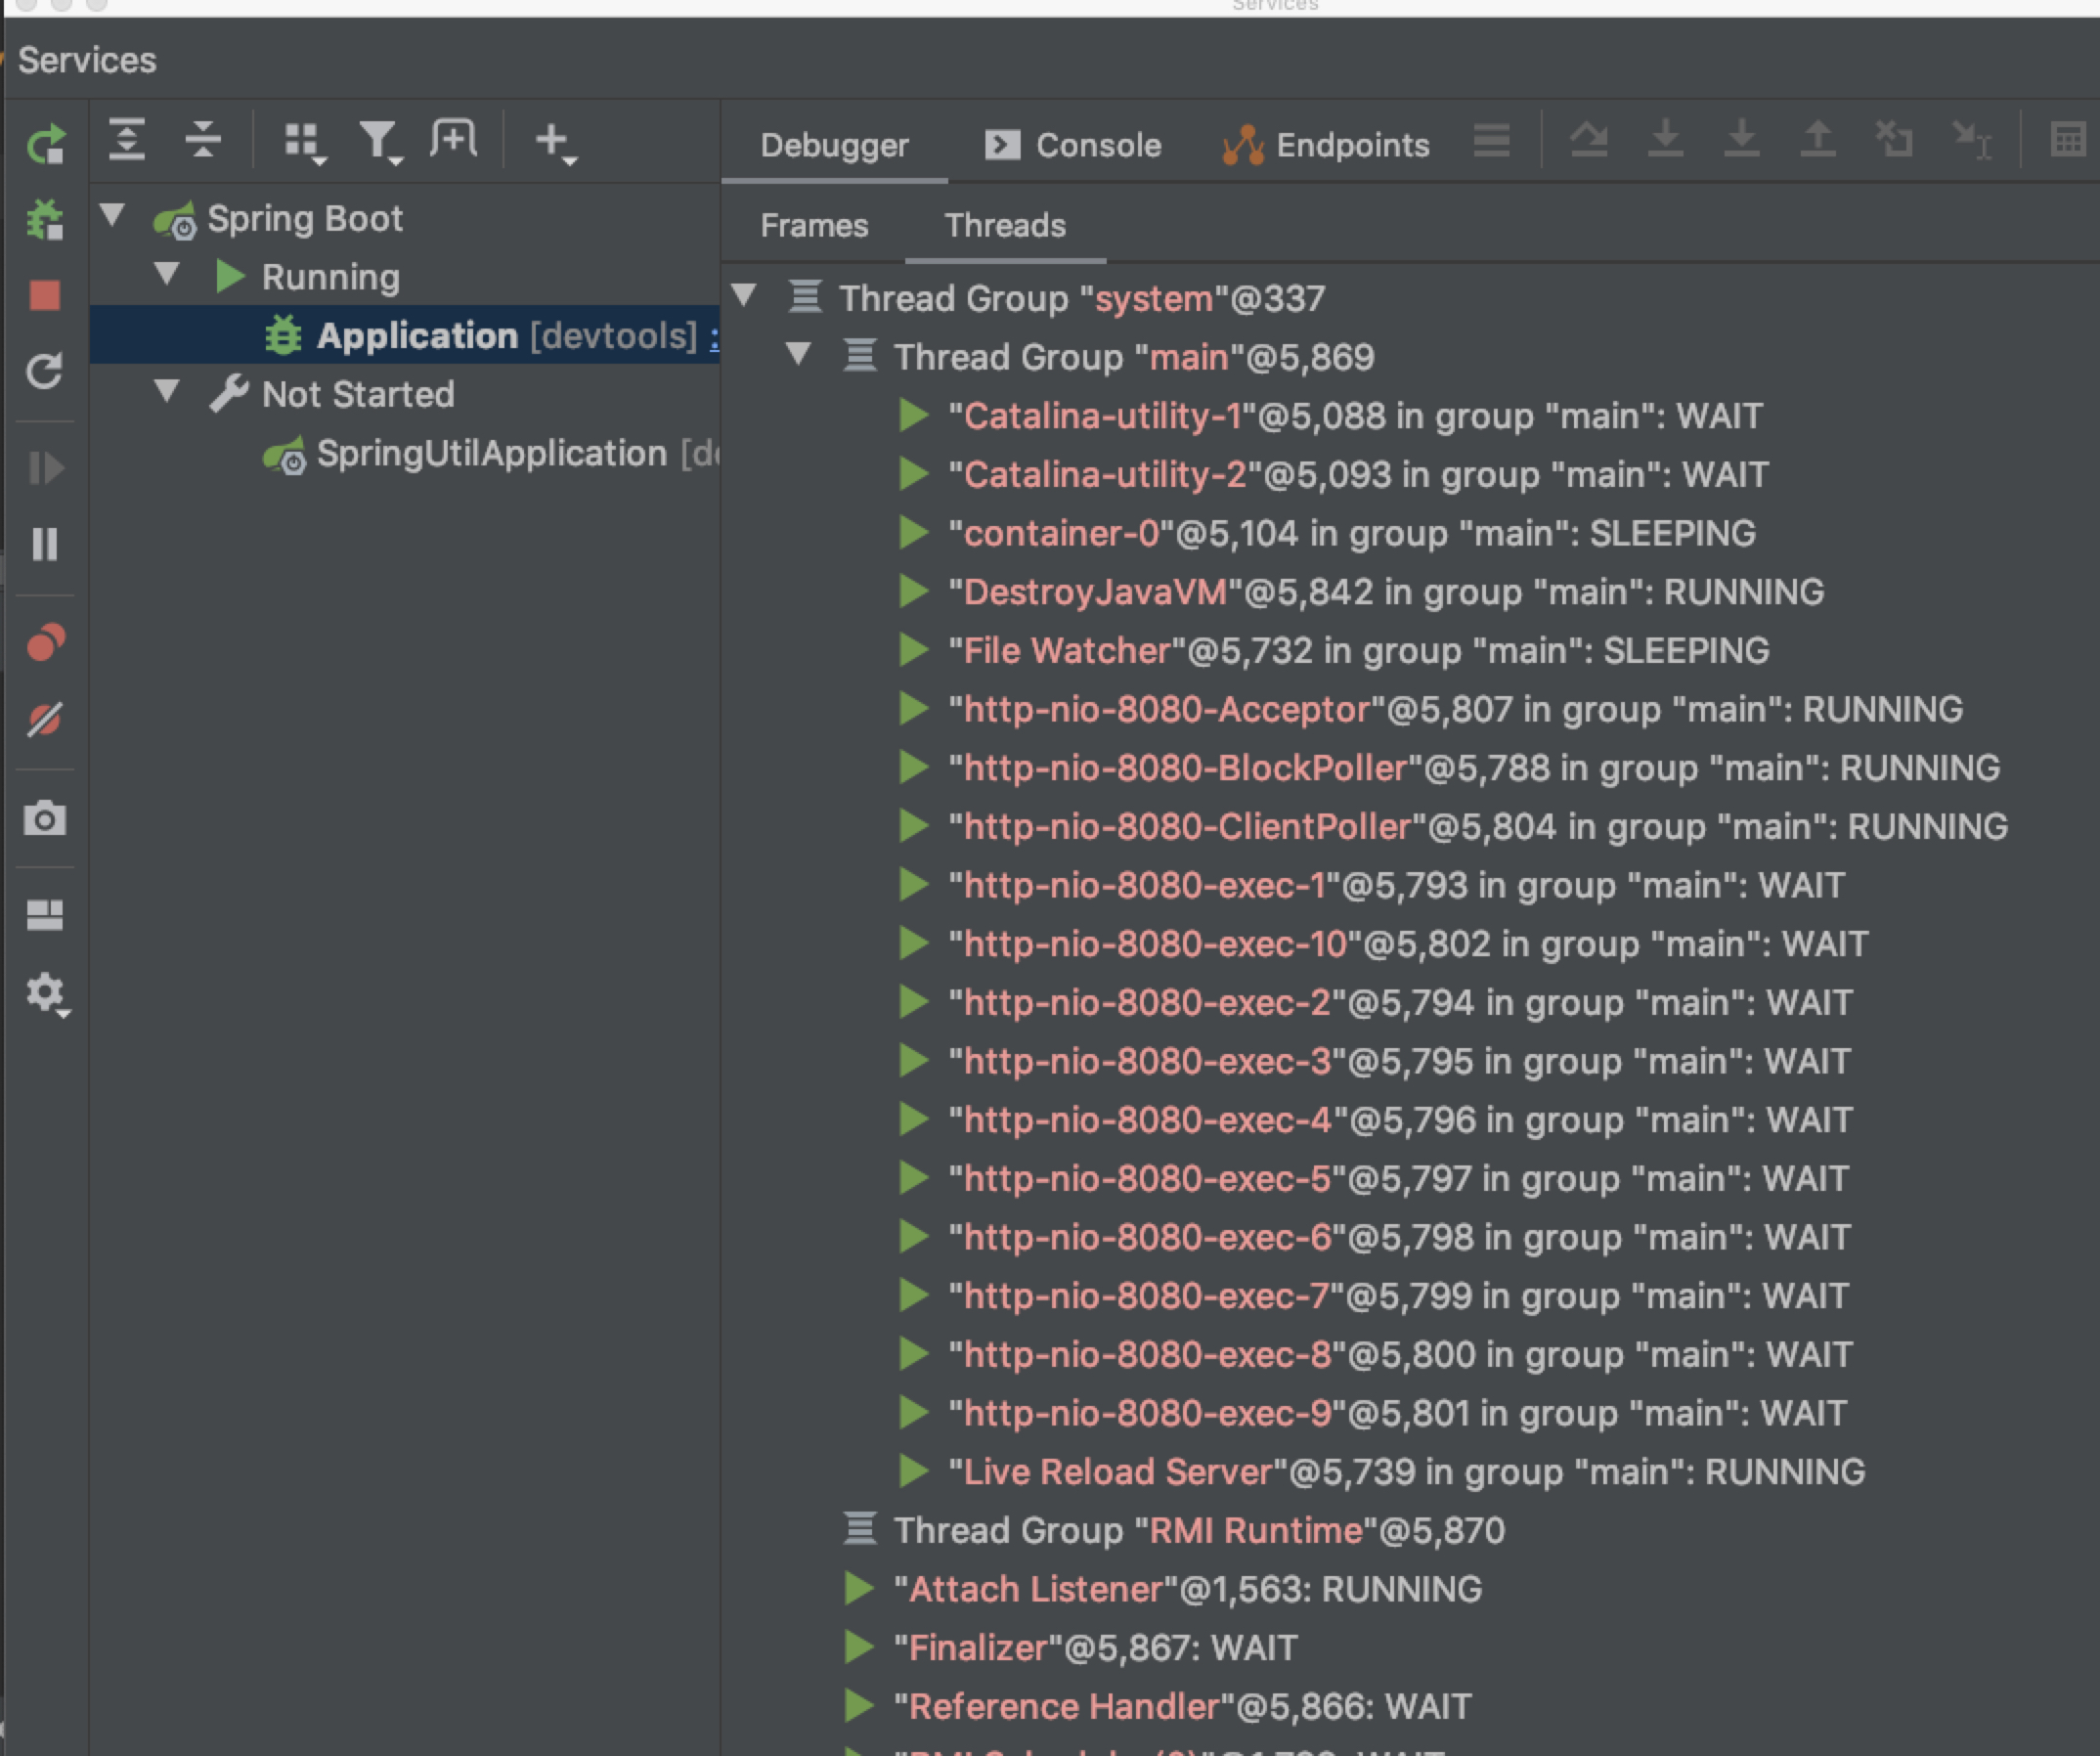Take a thread dump using the camera icon
This screenshot has height=1756, width=2100.
pyautogui.click(x=47, y=820)
